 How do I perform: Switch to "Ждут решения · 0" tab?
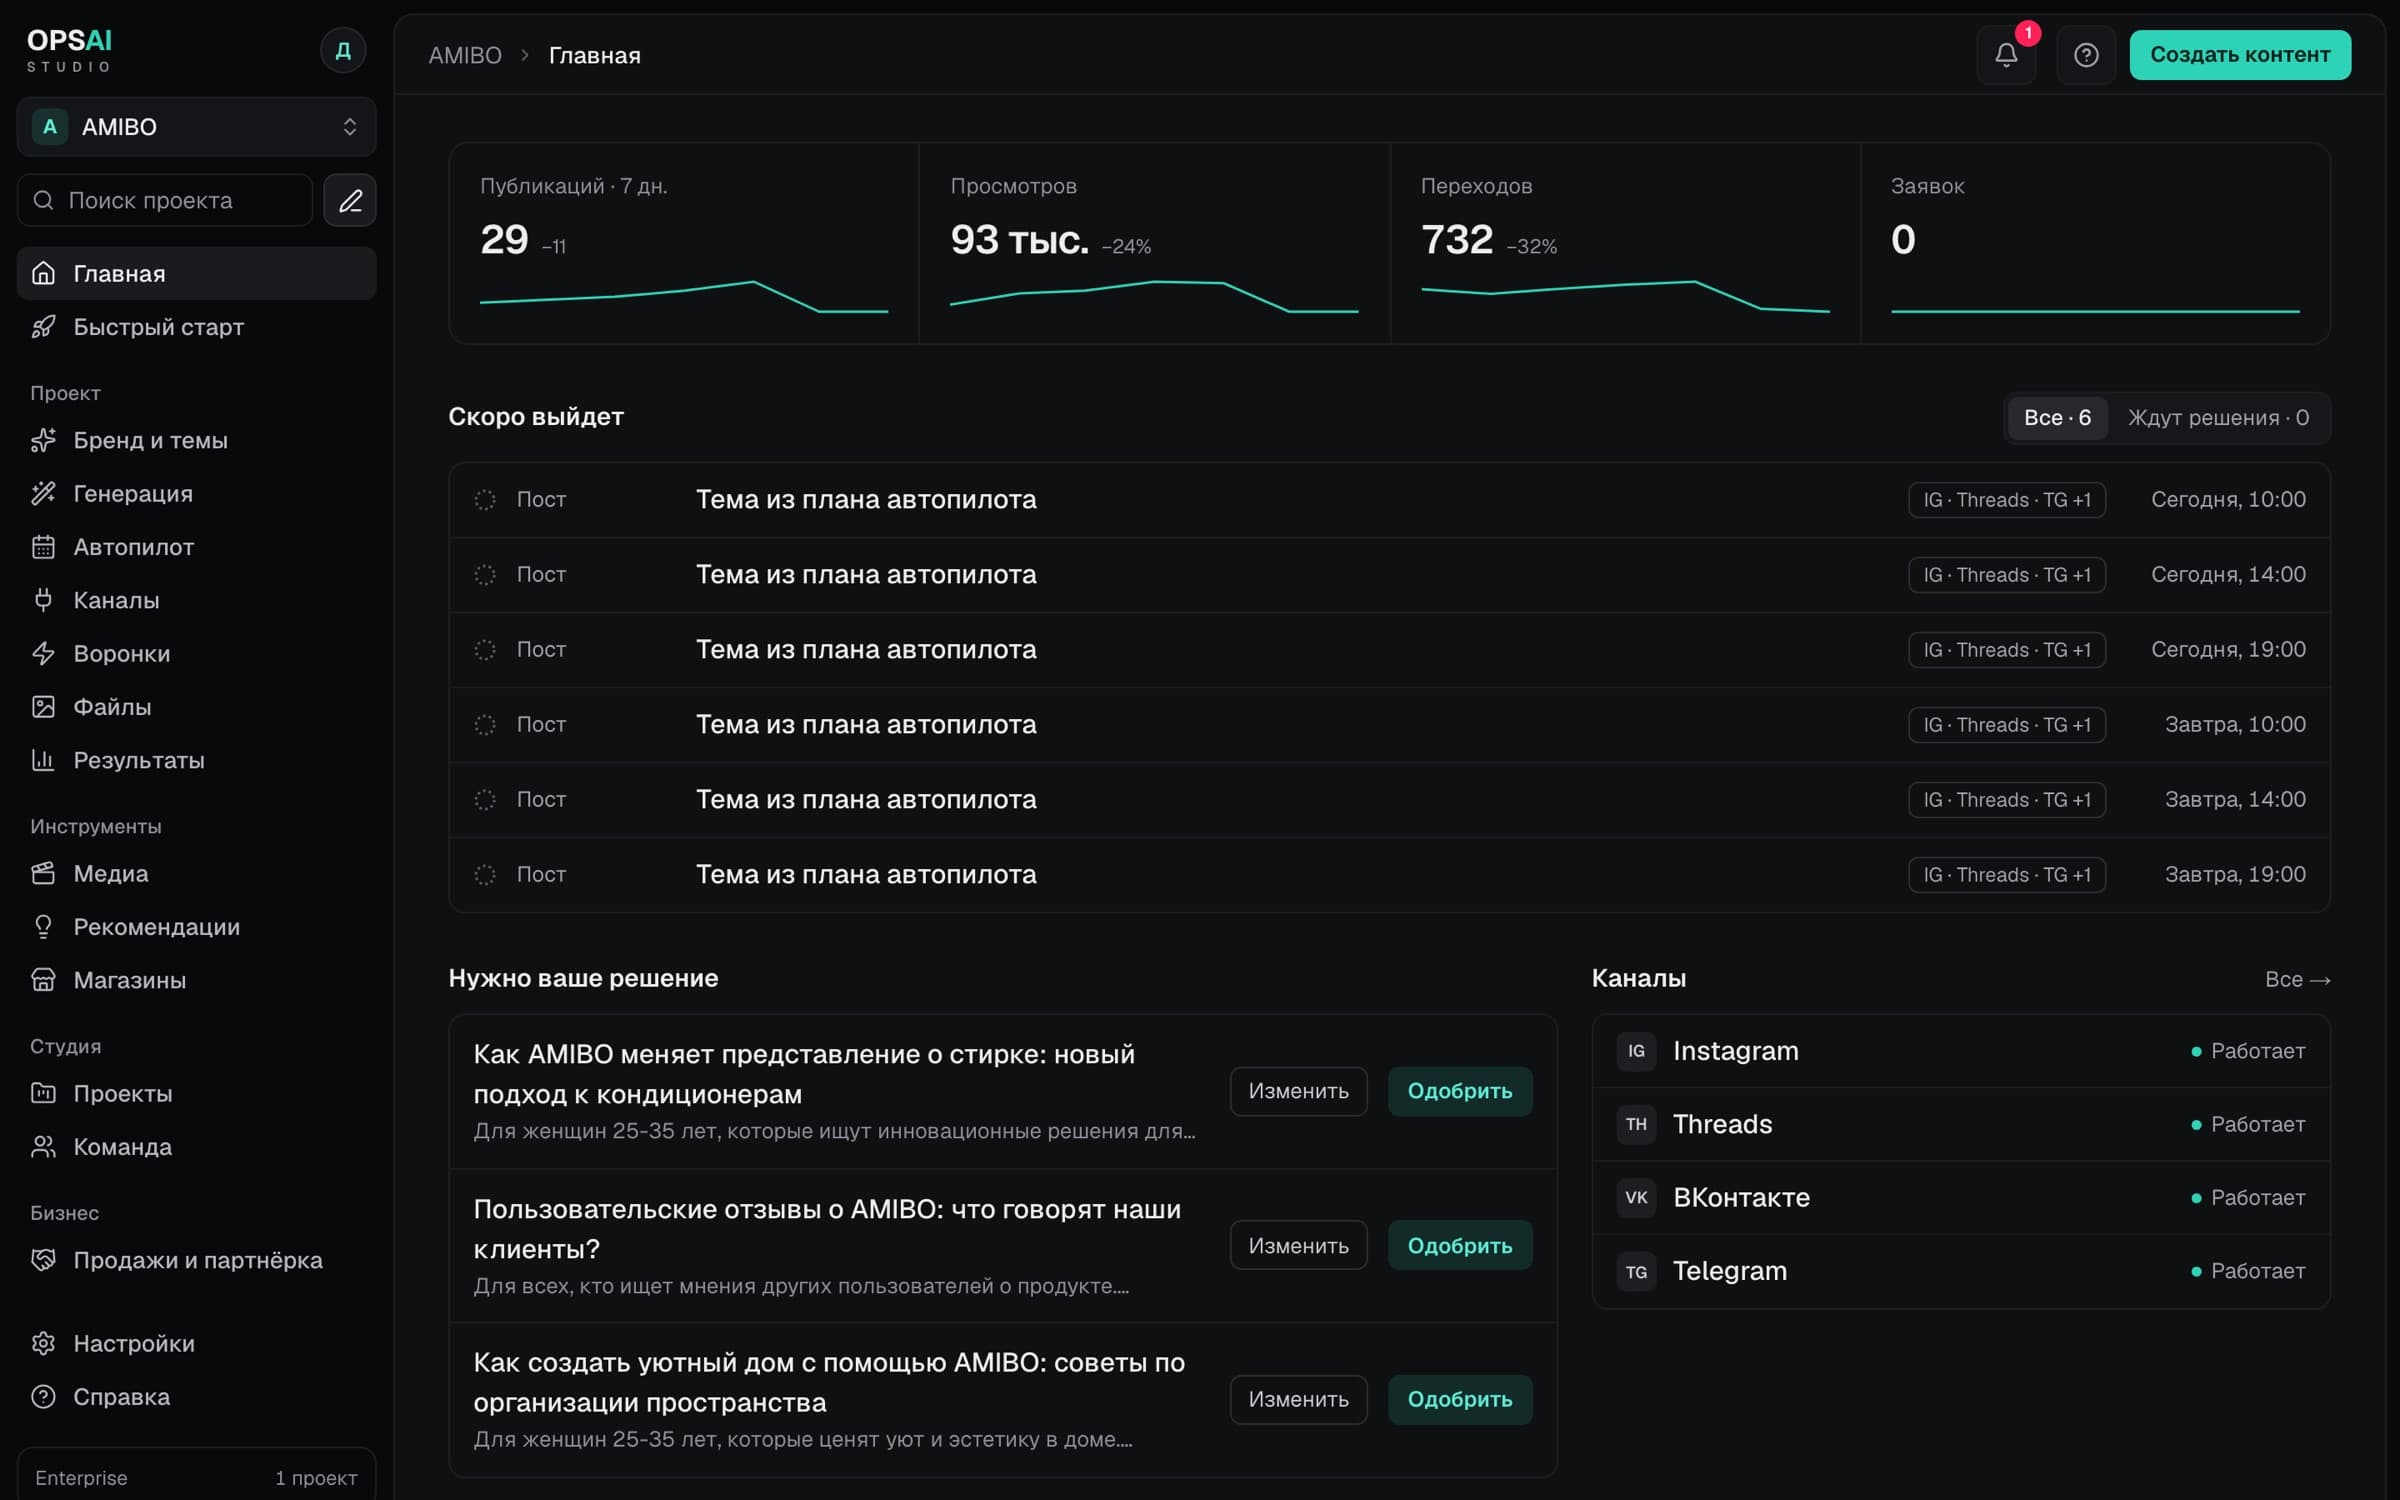point(2218,418)
